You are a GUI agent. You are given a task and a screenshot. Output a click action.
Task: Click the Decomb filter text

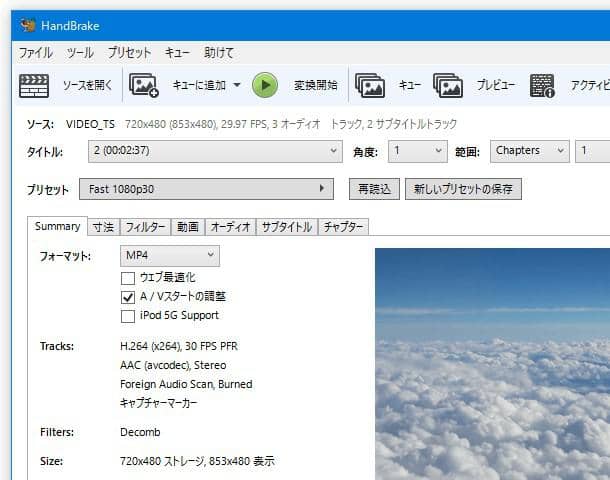[x=140, y=432]
